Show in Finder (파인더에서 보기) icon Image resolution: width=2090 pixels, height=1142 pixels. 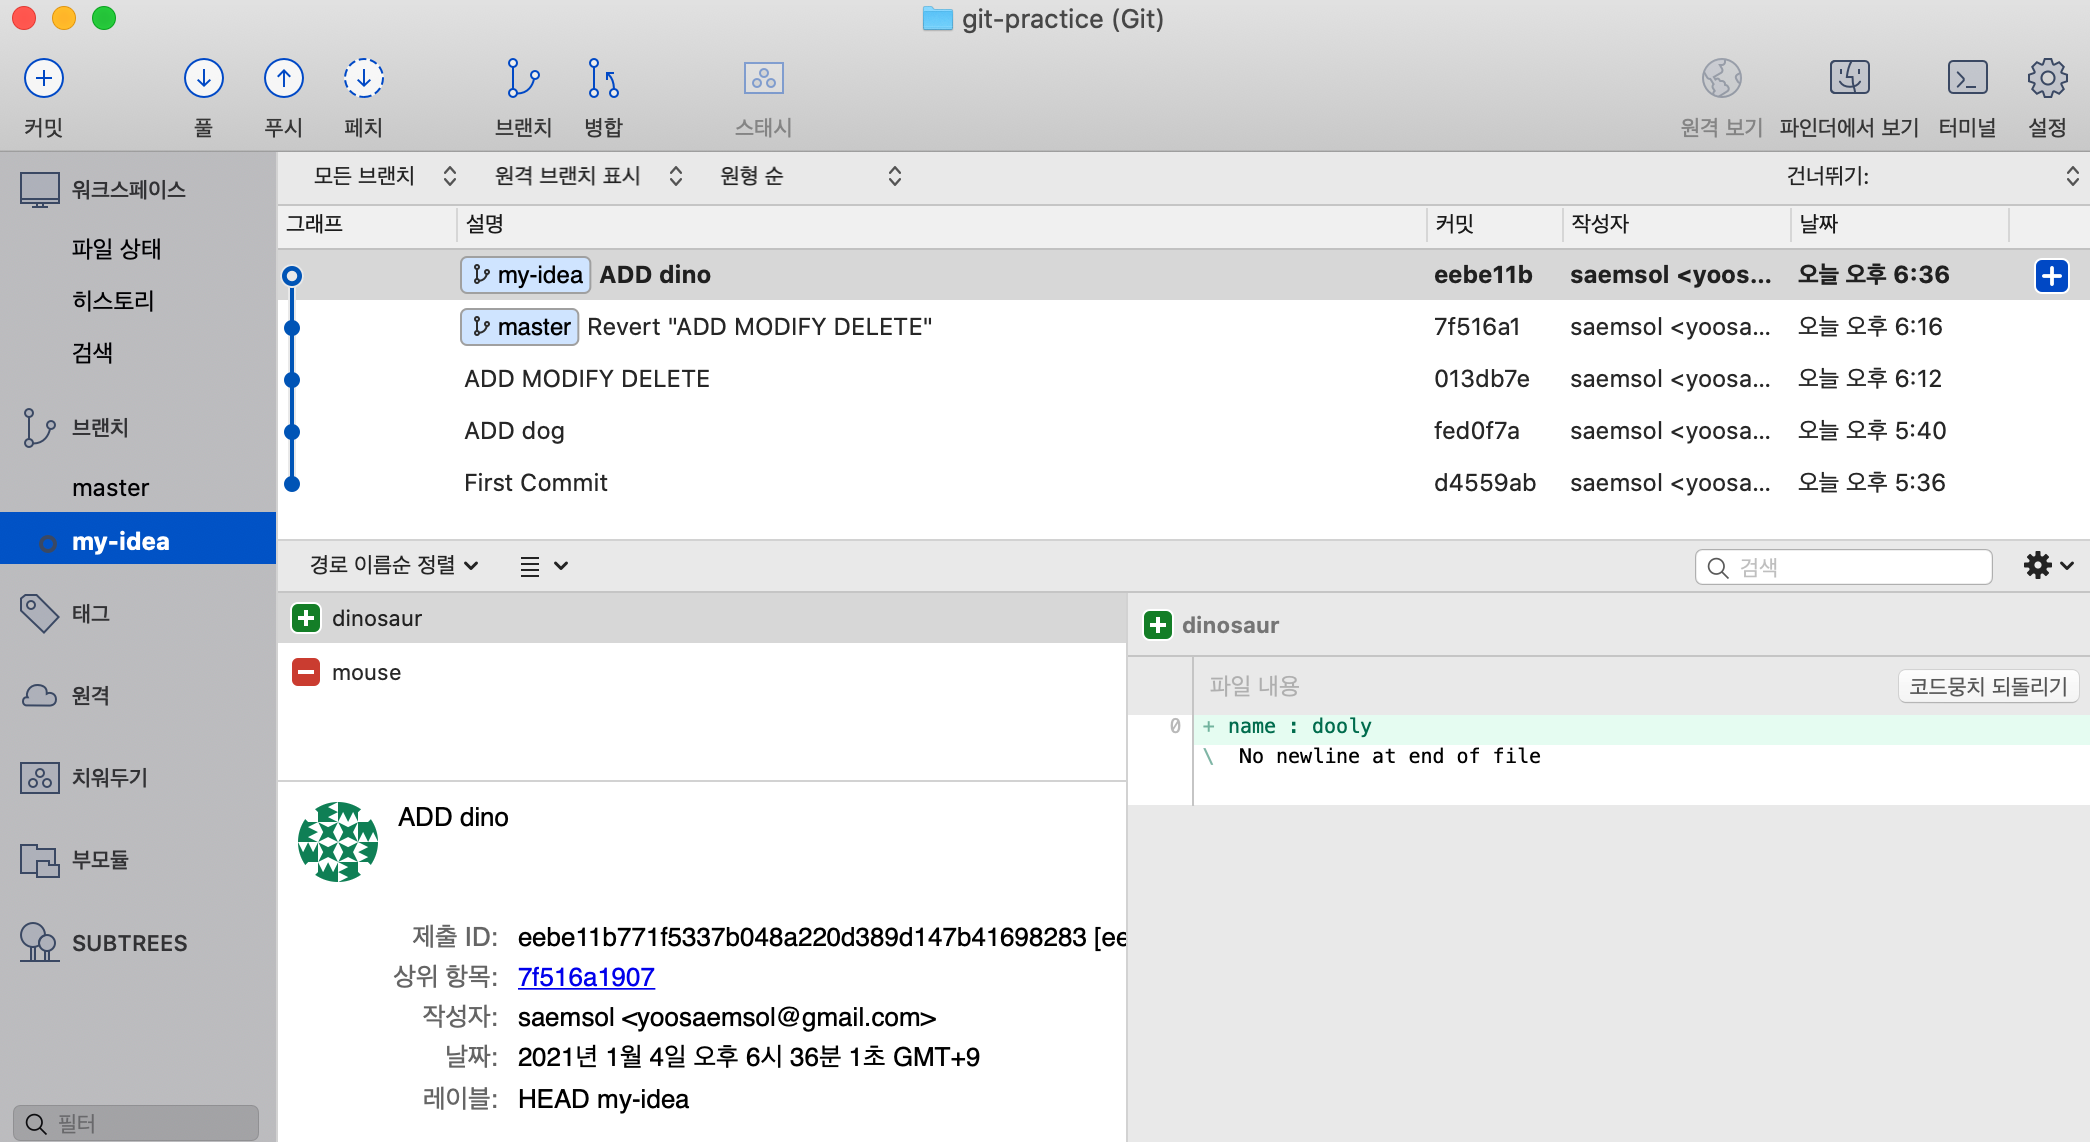pyautogui.click(x=1849, y=78)
